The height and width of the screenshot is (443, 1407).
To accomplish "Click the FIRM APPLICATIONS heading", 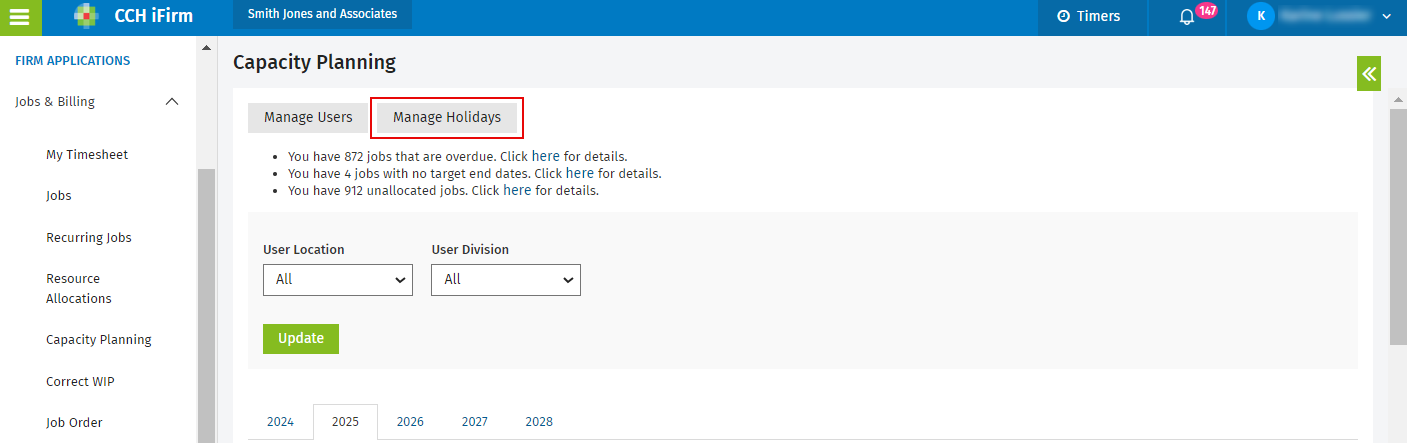I will pyautogui.click(x=73, y=61).
